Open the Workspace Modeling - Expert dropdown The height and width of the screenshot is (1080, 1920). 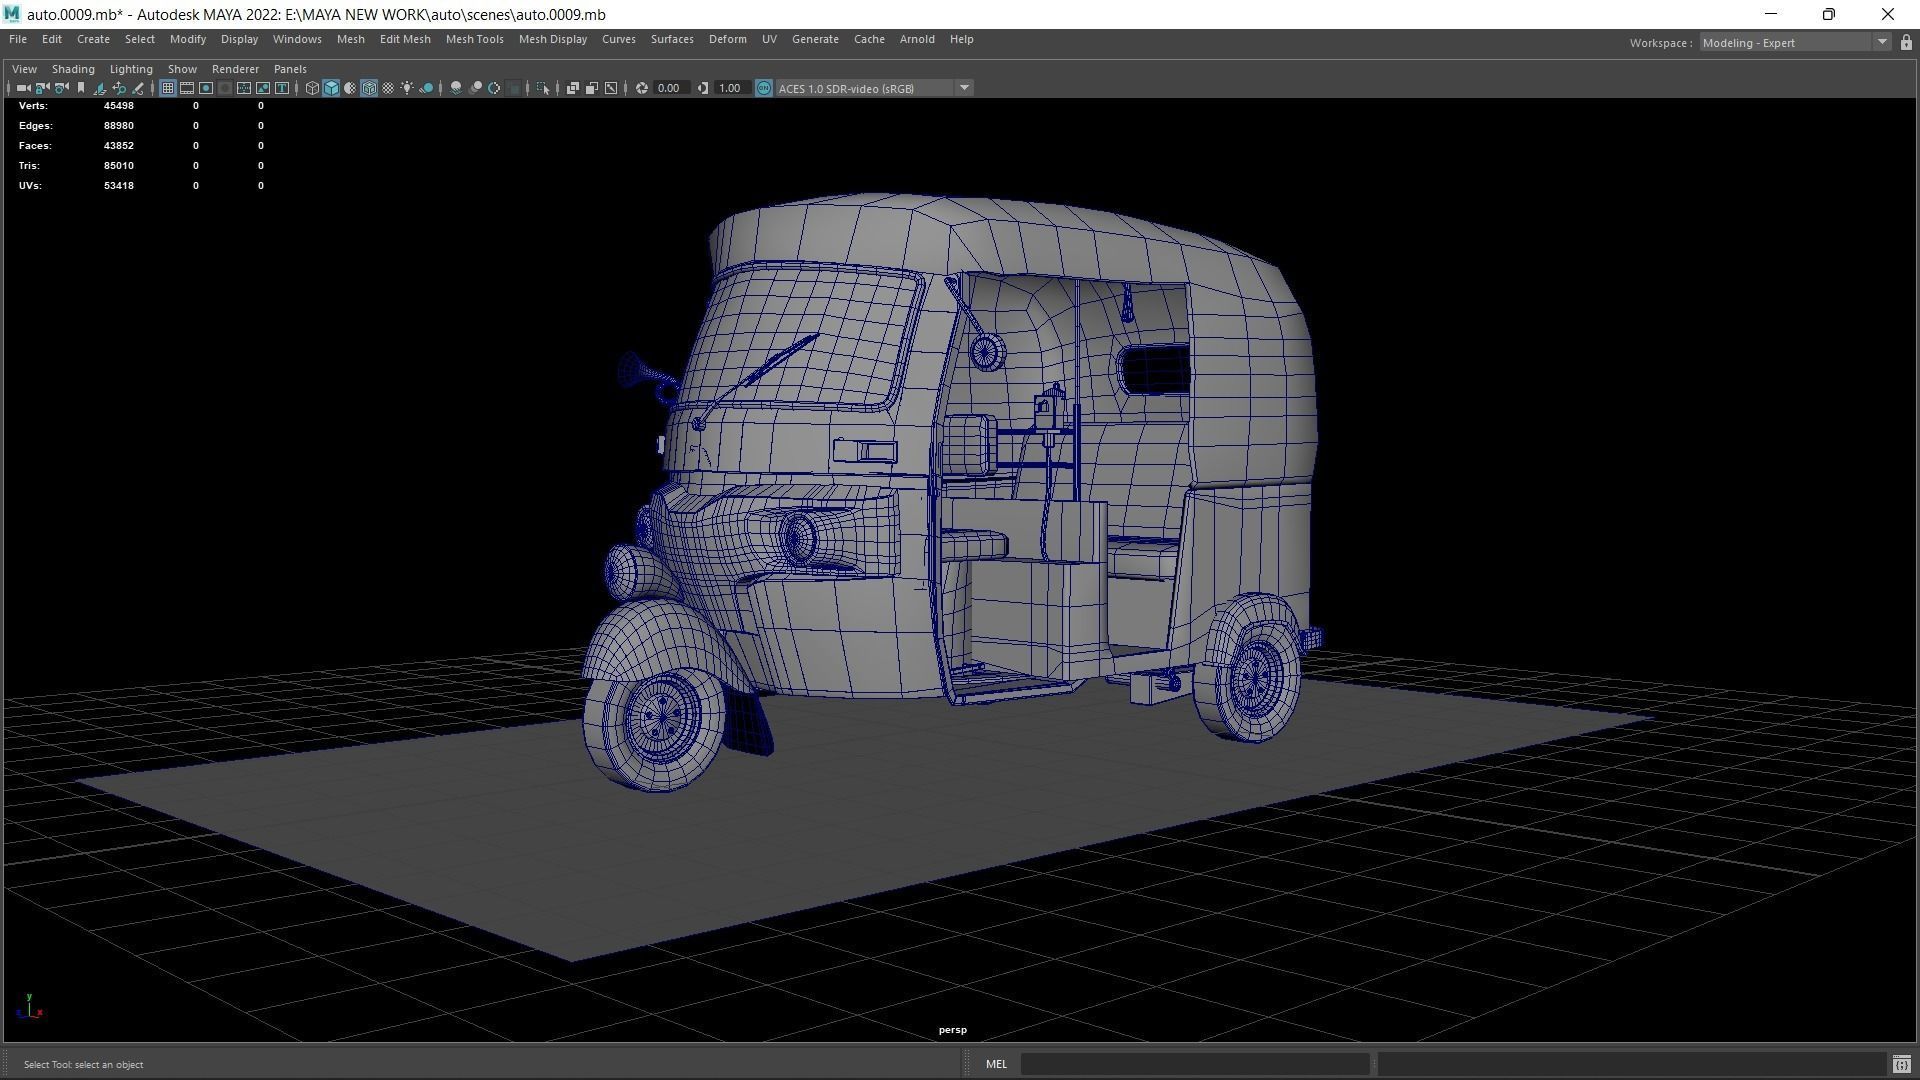[1794, 42]
